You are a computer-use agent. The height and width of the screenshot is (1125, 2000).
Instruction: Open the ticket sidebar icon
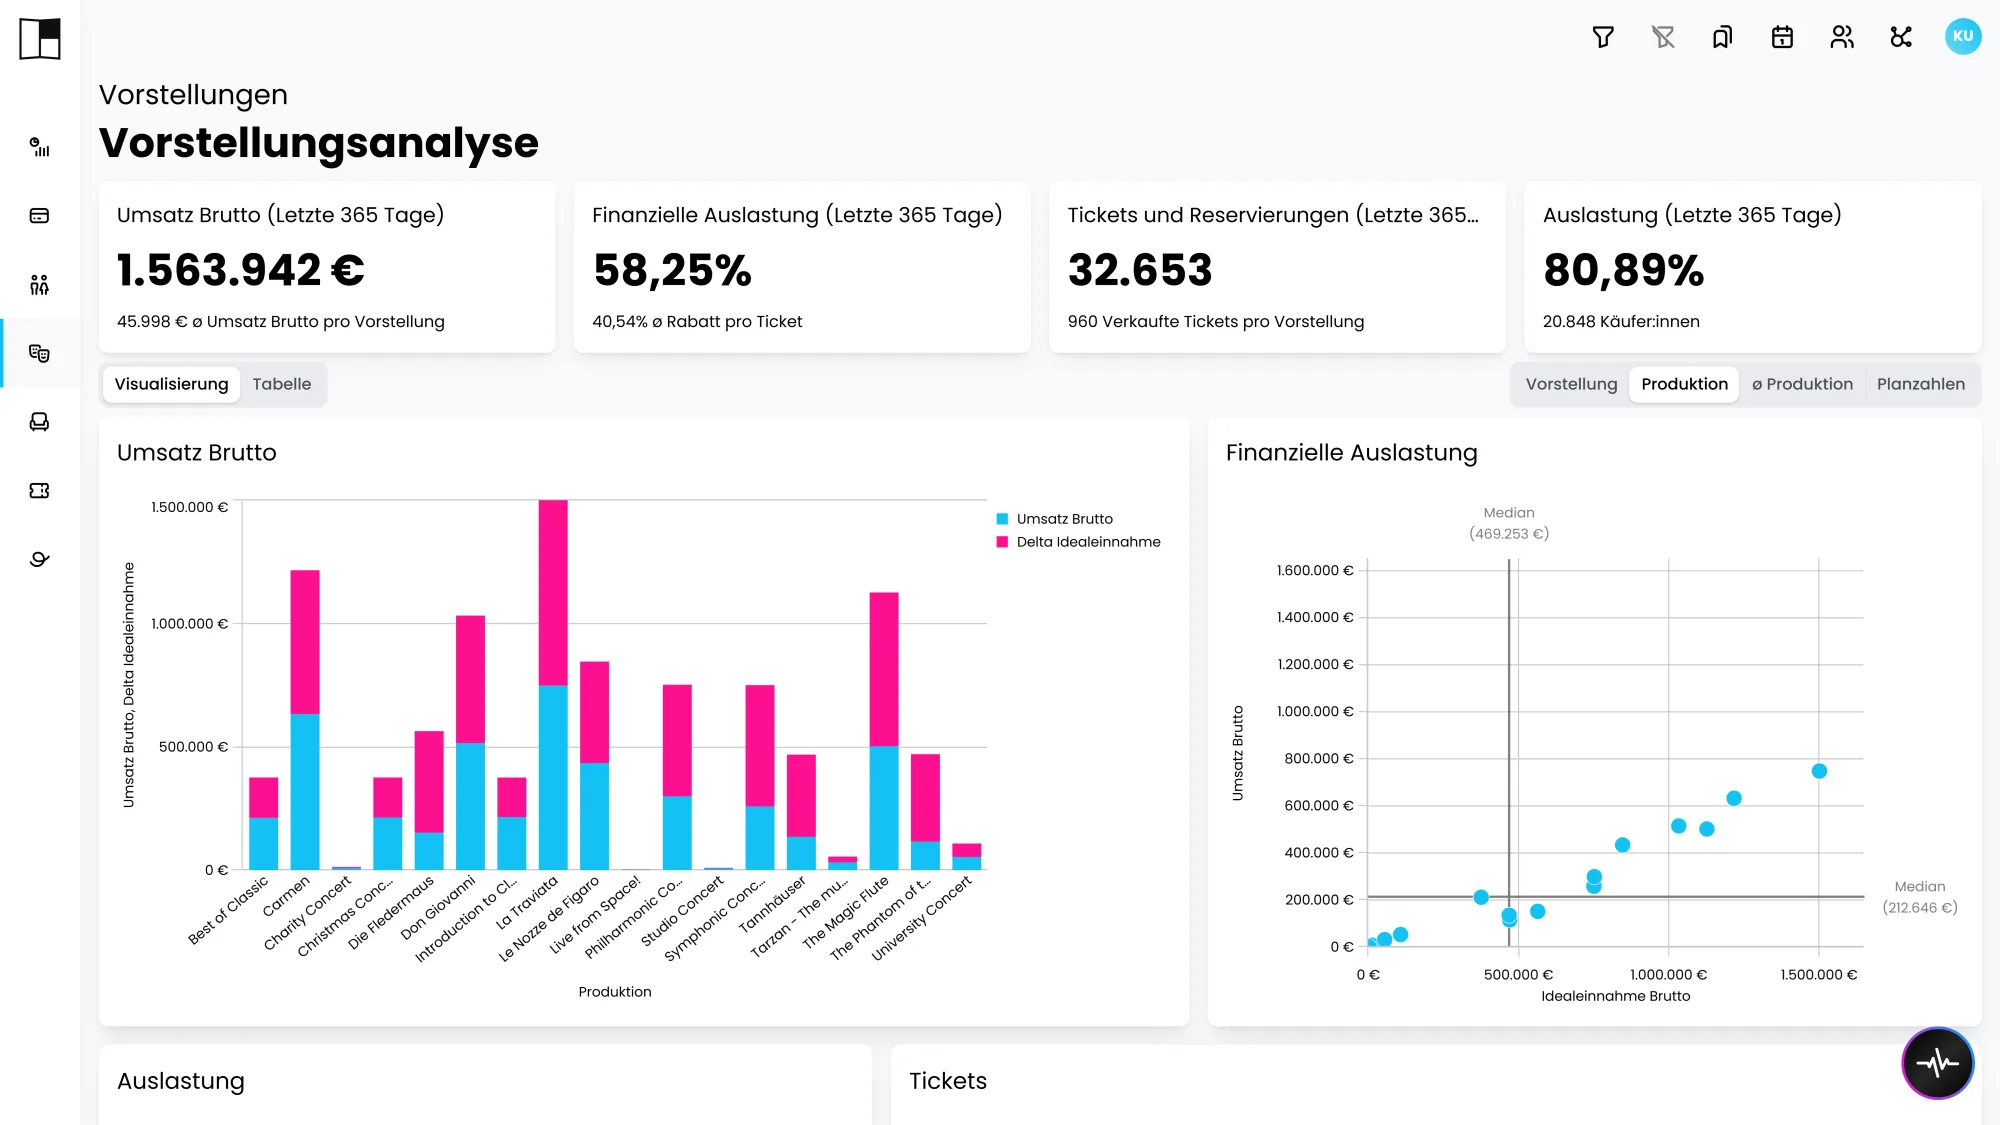(39, 491)
